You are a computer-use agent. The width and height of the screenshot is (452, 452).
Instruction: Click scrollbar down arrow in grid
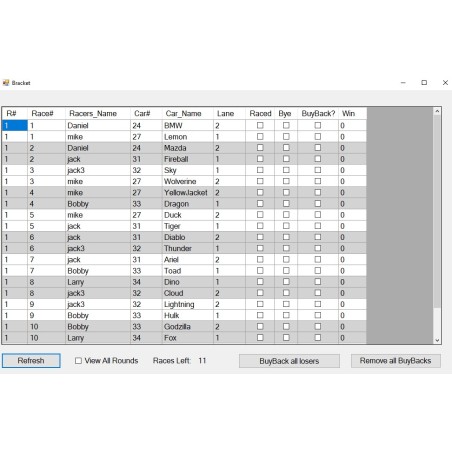(x=437, y=340)
